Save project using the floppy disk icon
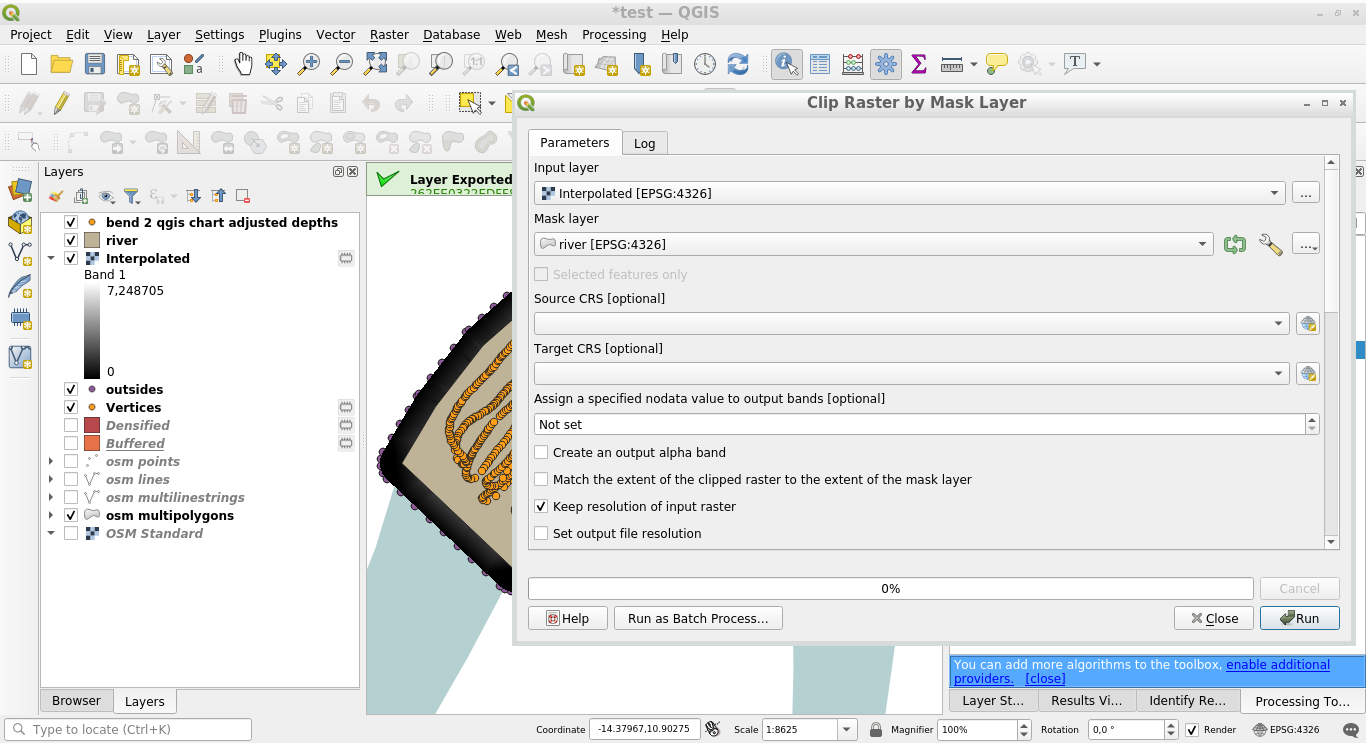Screen dimensions: 1366x743 [95, 64]
